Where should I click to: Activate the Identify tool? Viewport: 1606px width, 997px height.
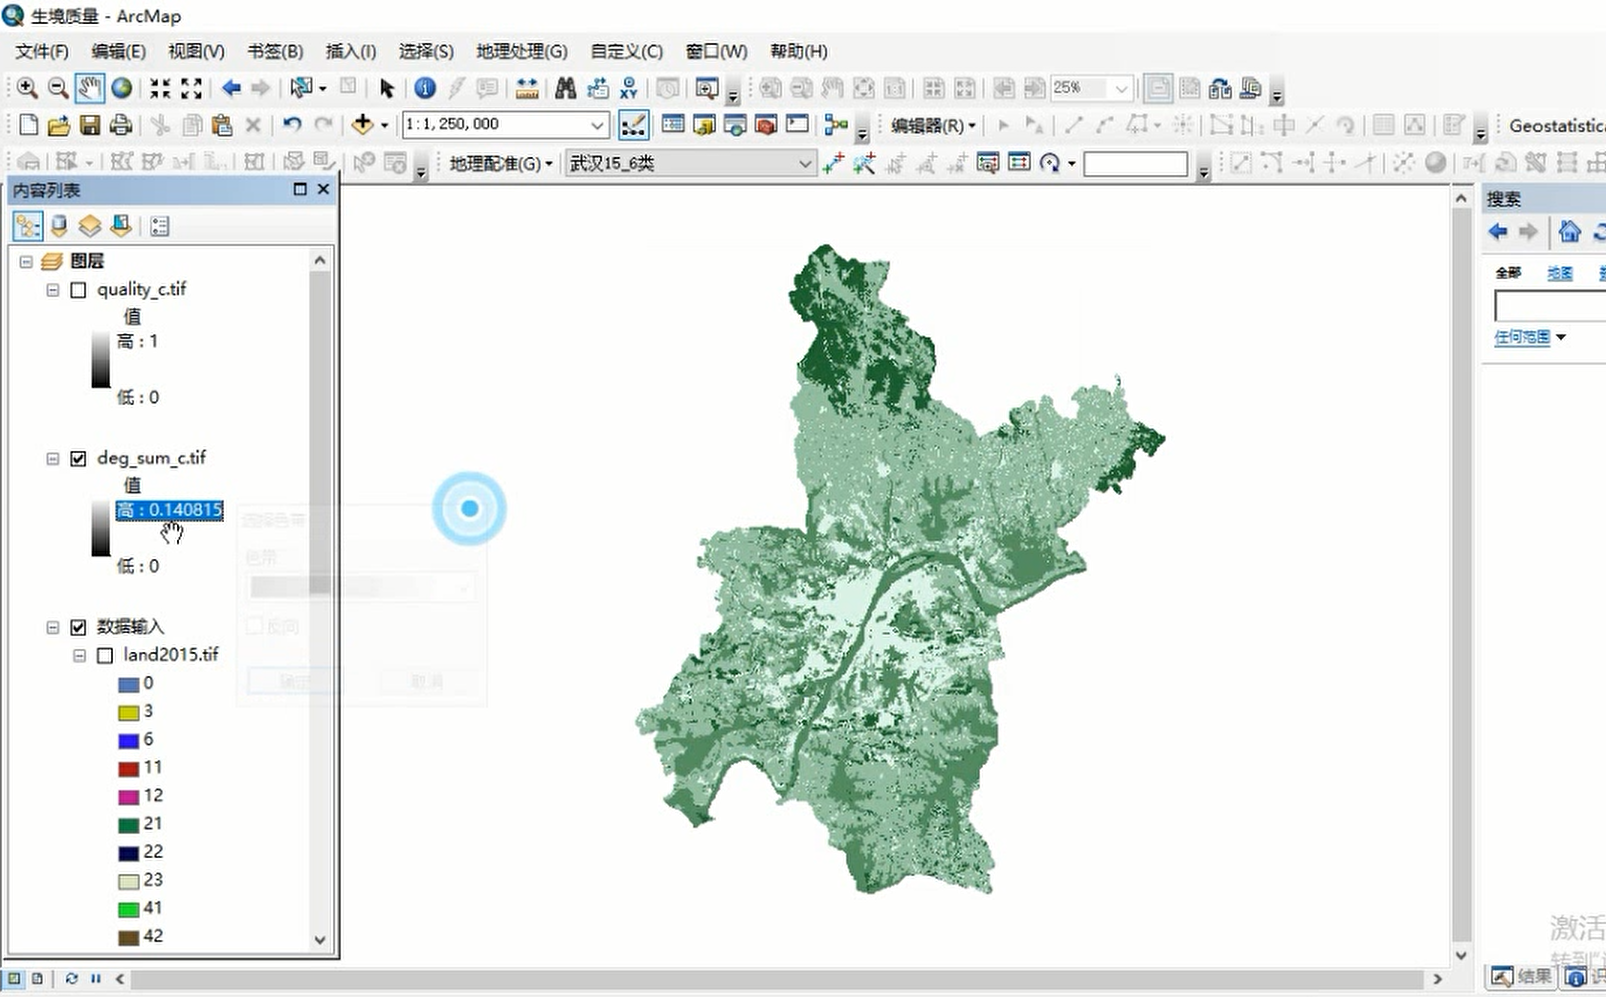[425, 88]
